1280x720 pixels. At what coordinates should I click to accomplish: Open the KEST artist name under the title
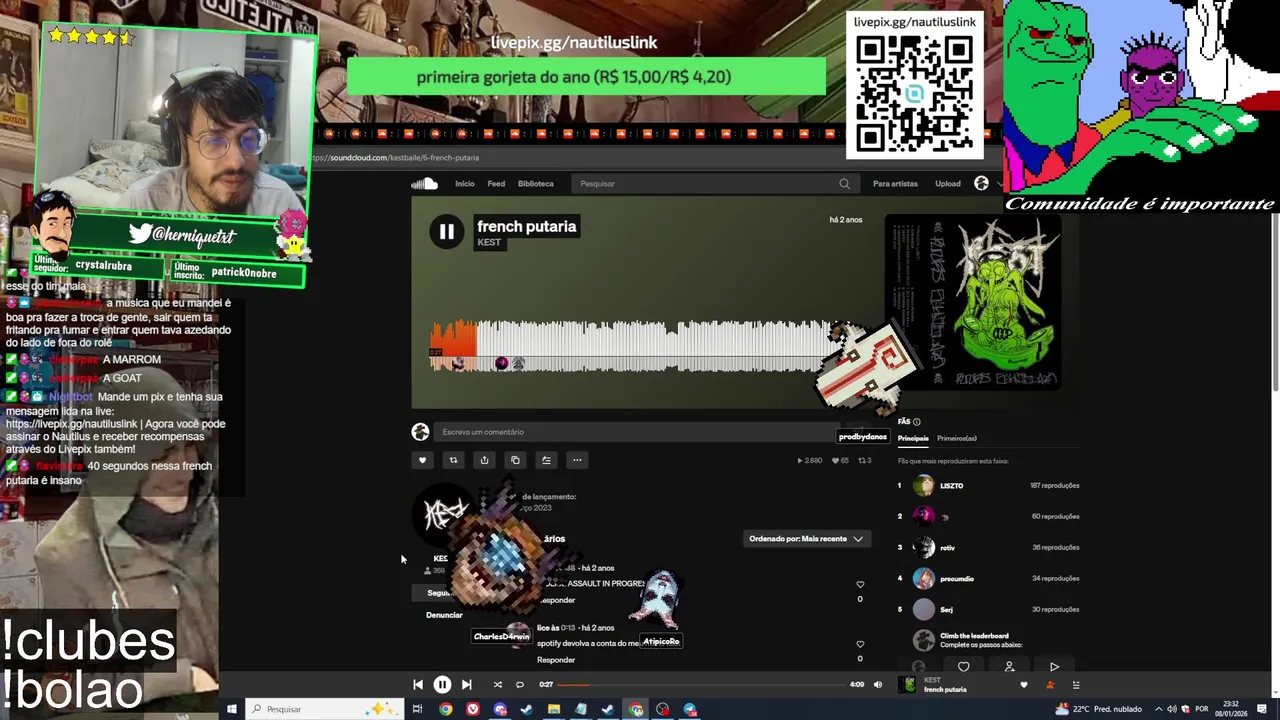[x=488, y=243]
